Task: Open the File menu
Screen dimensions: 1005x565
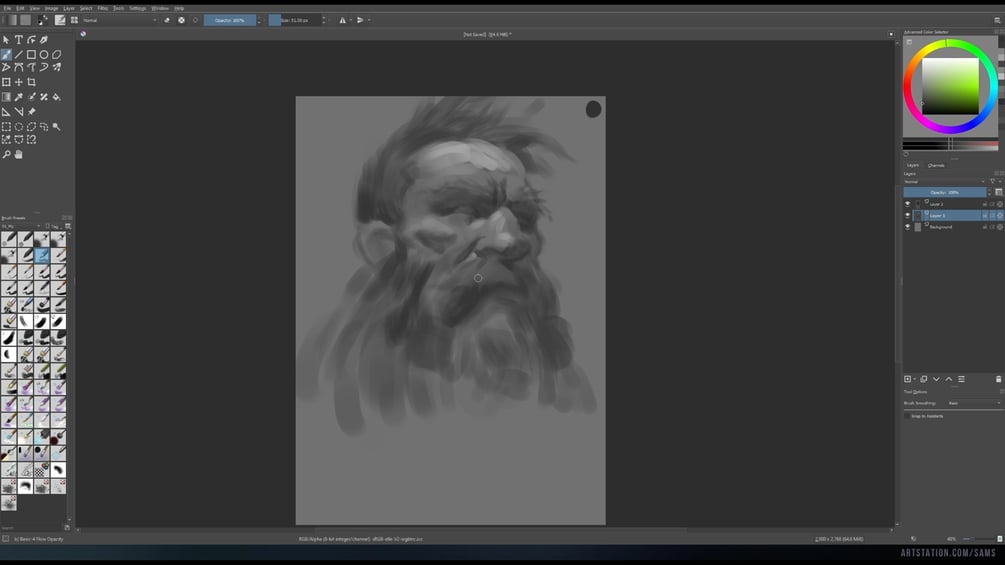Action: [7, 8]
